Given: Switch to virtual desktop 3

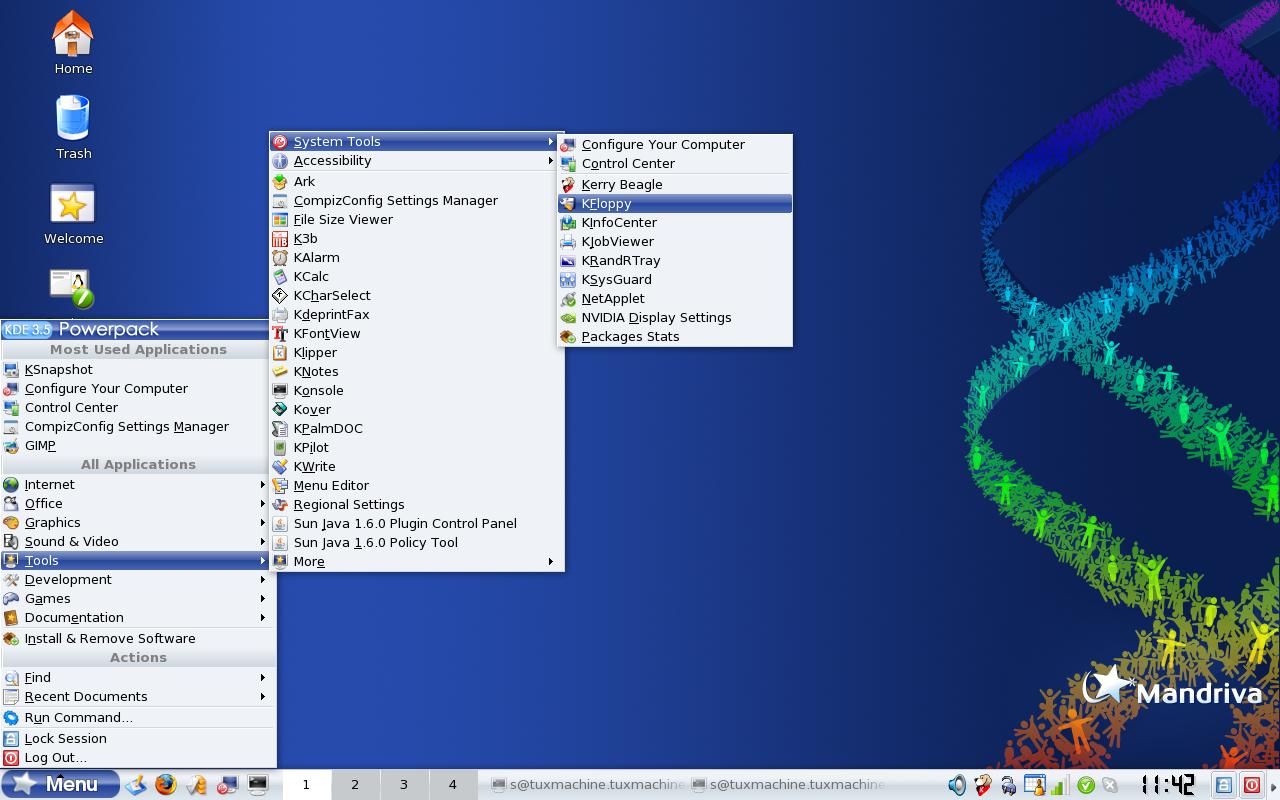Looking at the screenshot, I should 404,785.
